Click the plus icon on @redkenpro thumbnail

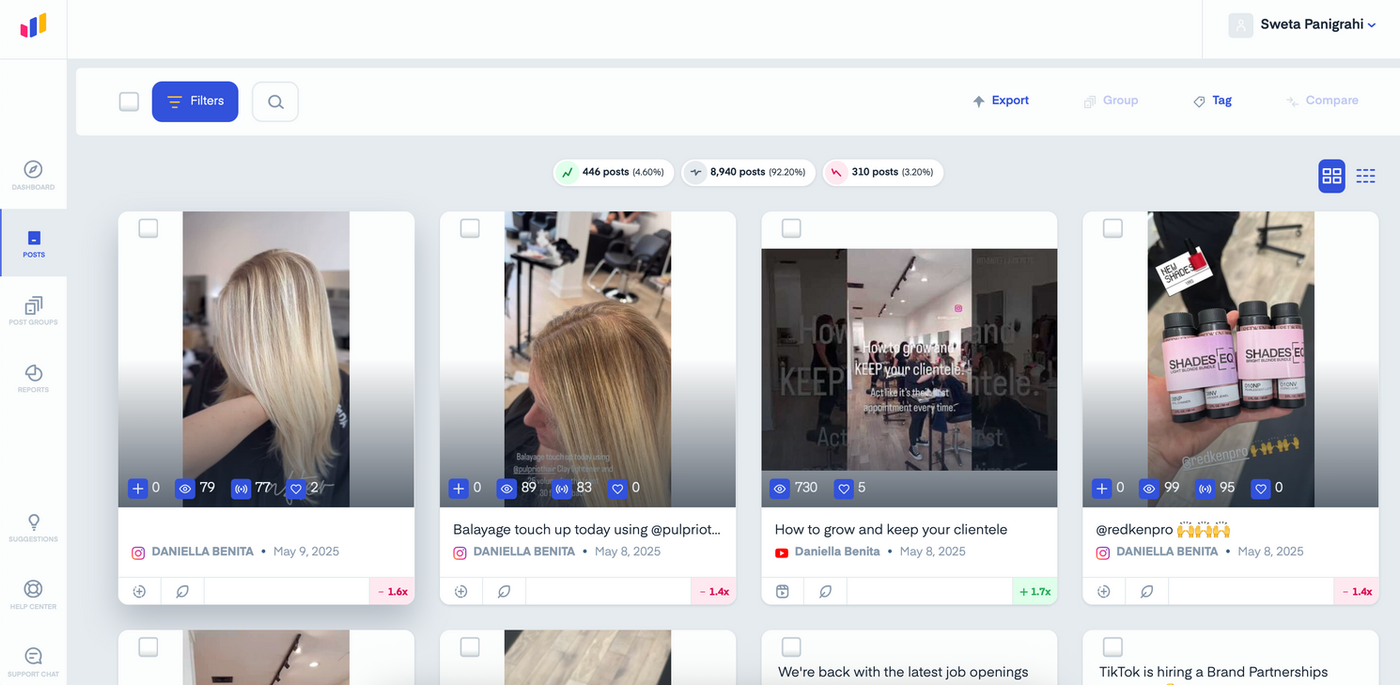[1102, 488]
